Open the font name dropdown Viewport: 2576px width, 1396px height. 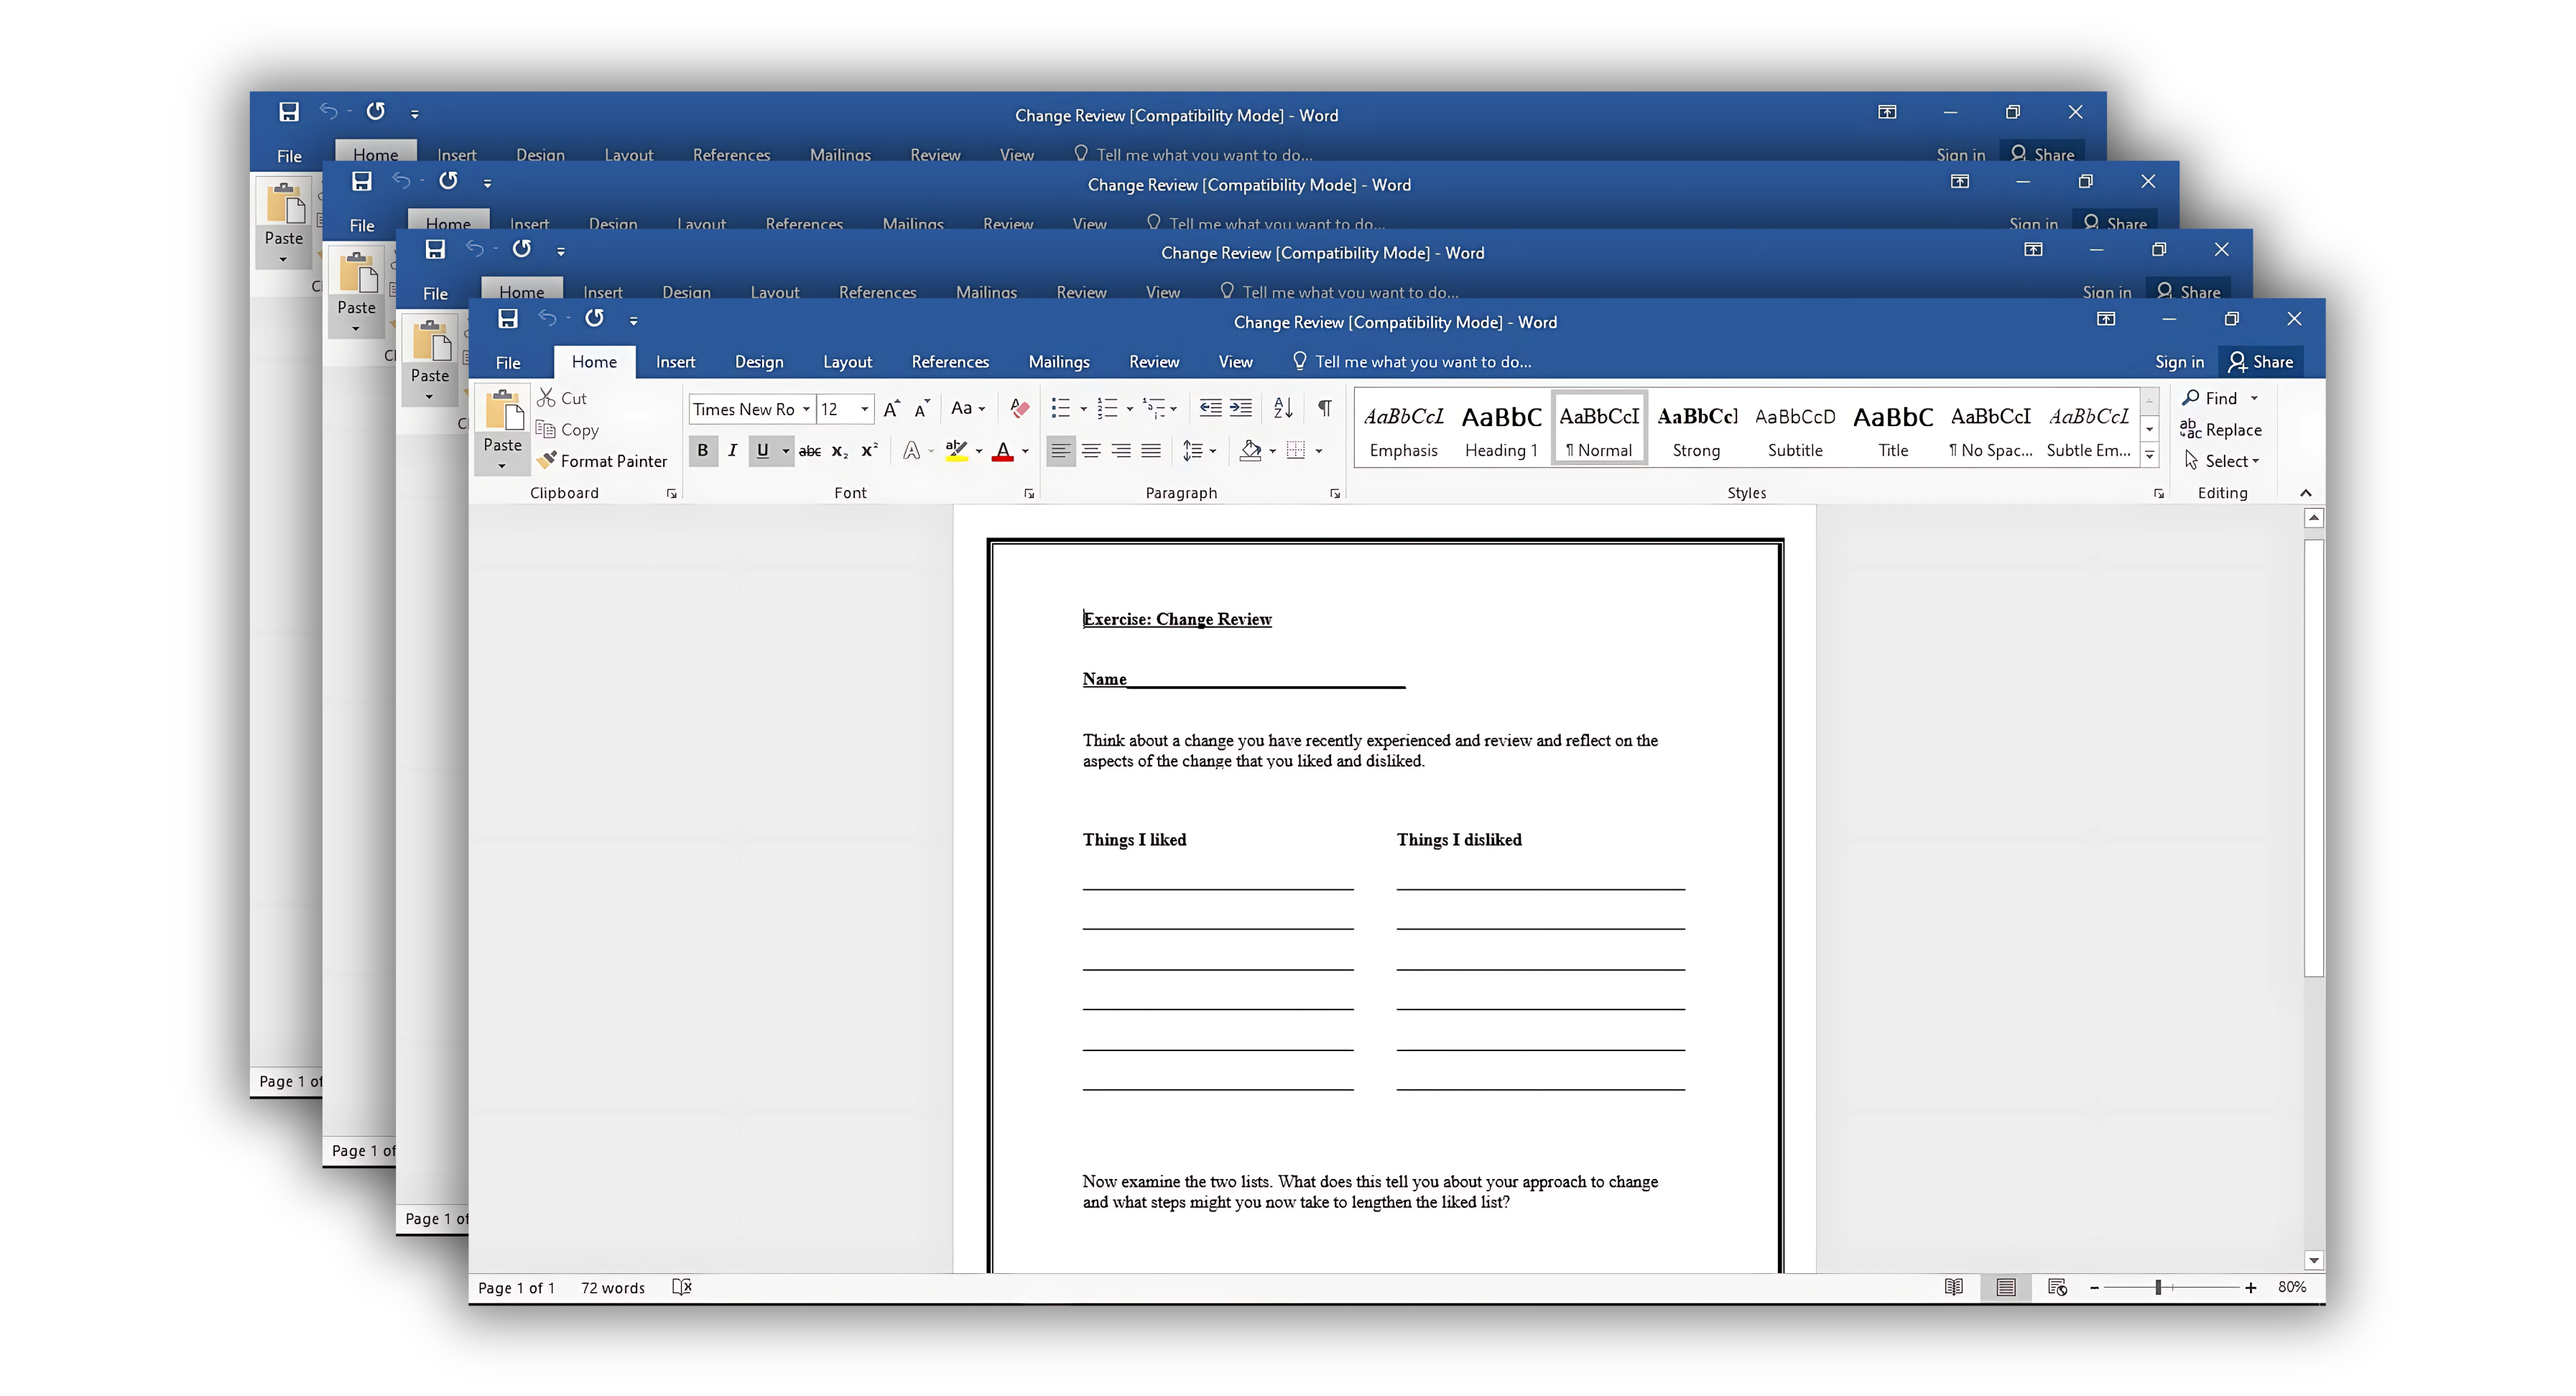[806, 409]
